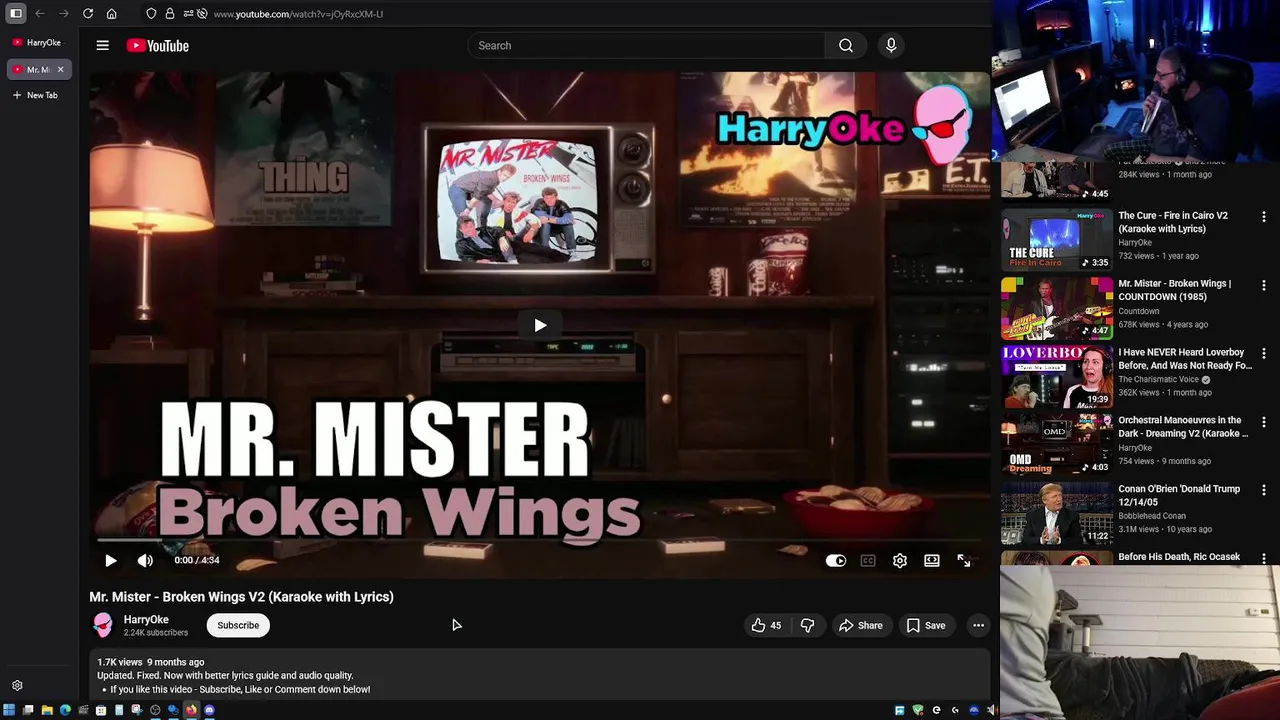Viewport: 1280px width, 720px height.
Task: Go to YouTube home via the logo
Action: [x=158, y=45]
